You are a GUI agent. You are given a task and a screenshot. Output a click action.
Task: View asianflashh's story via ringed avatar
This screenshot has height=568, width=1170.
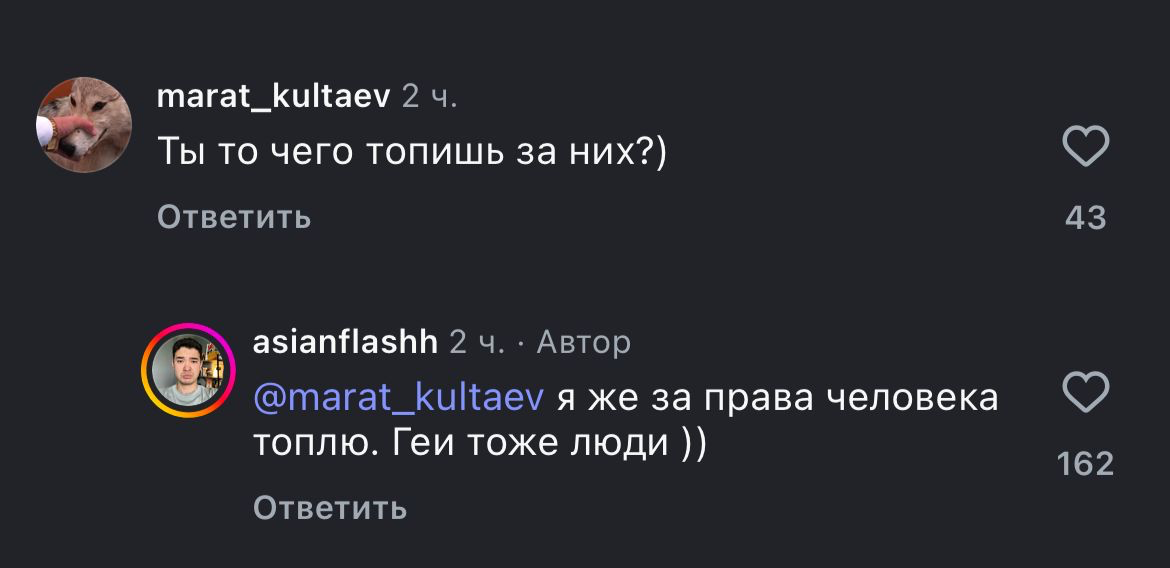click(x=187, y=370)
